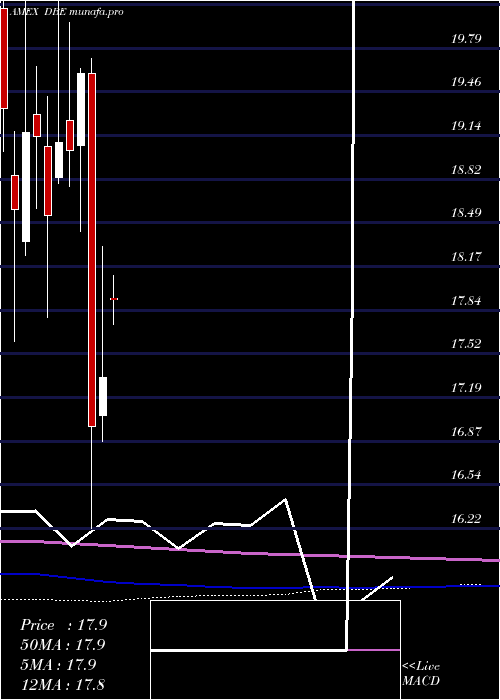This screenshot has height=700, width=500.
Task: Click the 17.84 price axis label
Action: click(x=467, y=300)
